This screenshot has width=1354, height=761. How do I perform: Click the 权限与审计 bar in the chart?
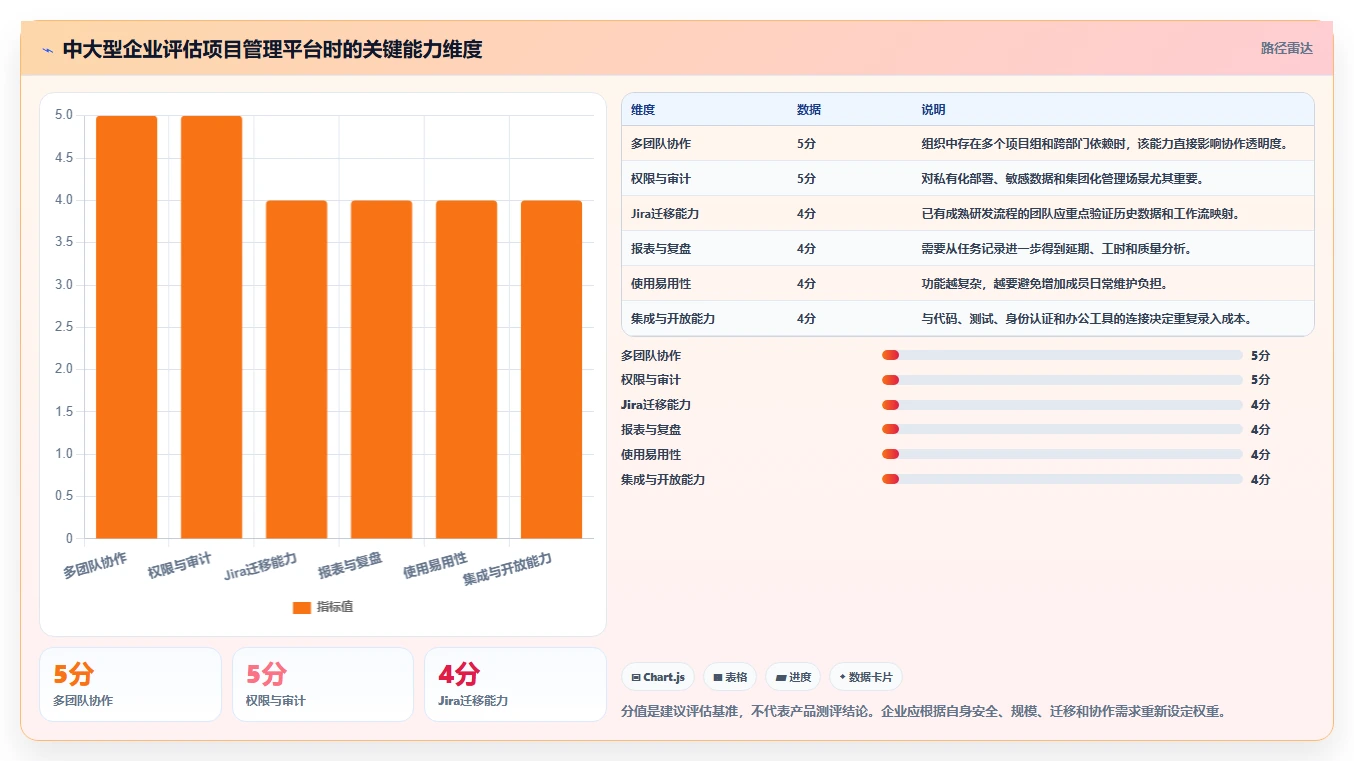211,327
